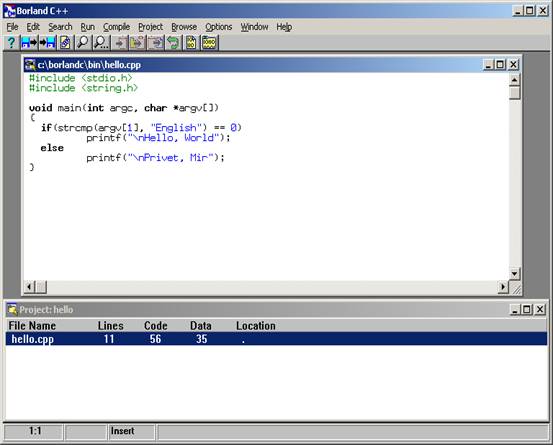The height and width of the screenshot is (445, 553).
Task: Click the Search magnifier toolbar icon
Action: click(x=83, y=43)
